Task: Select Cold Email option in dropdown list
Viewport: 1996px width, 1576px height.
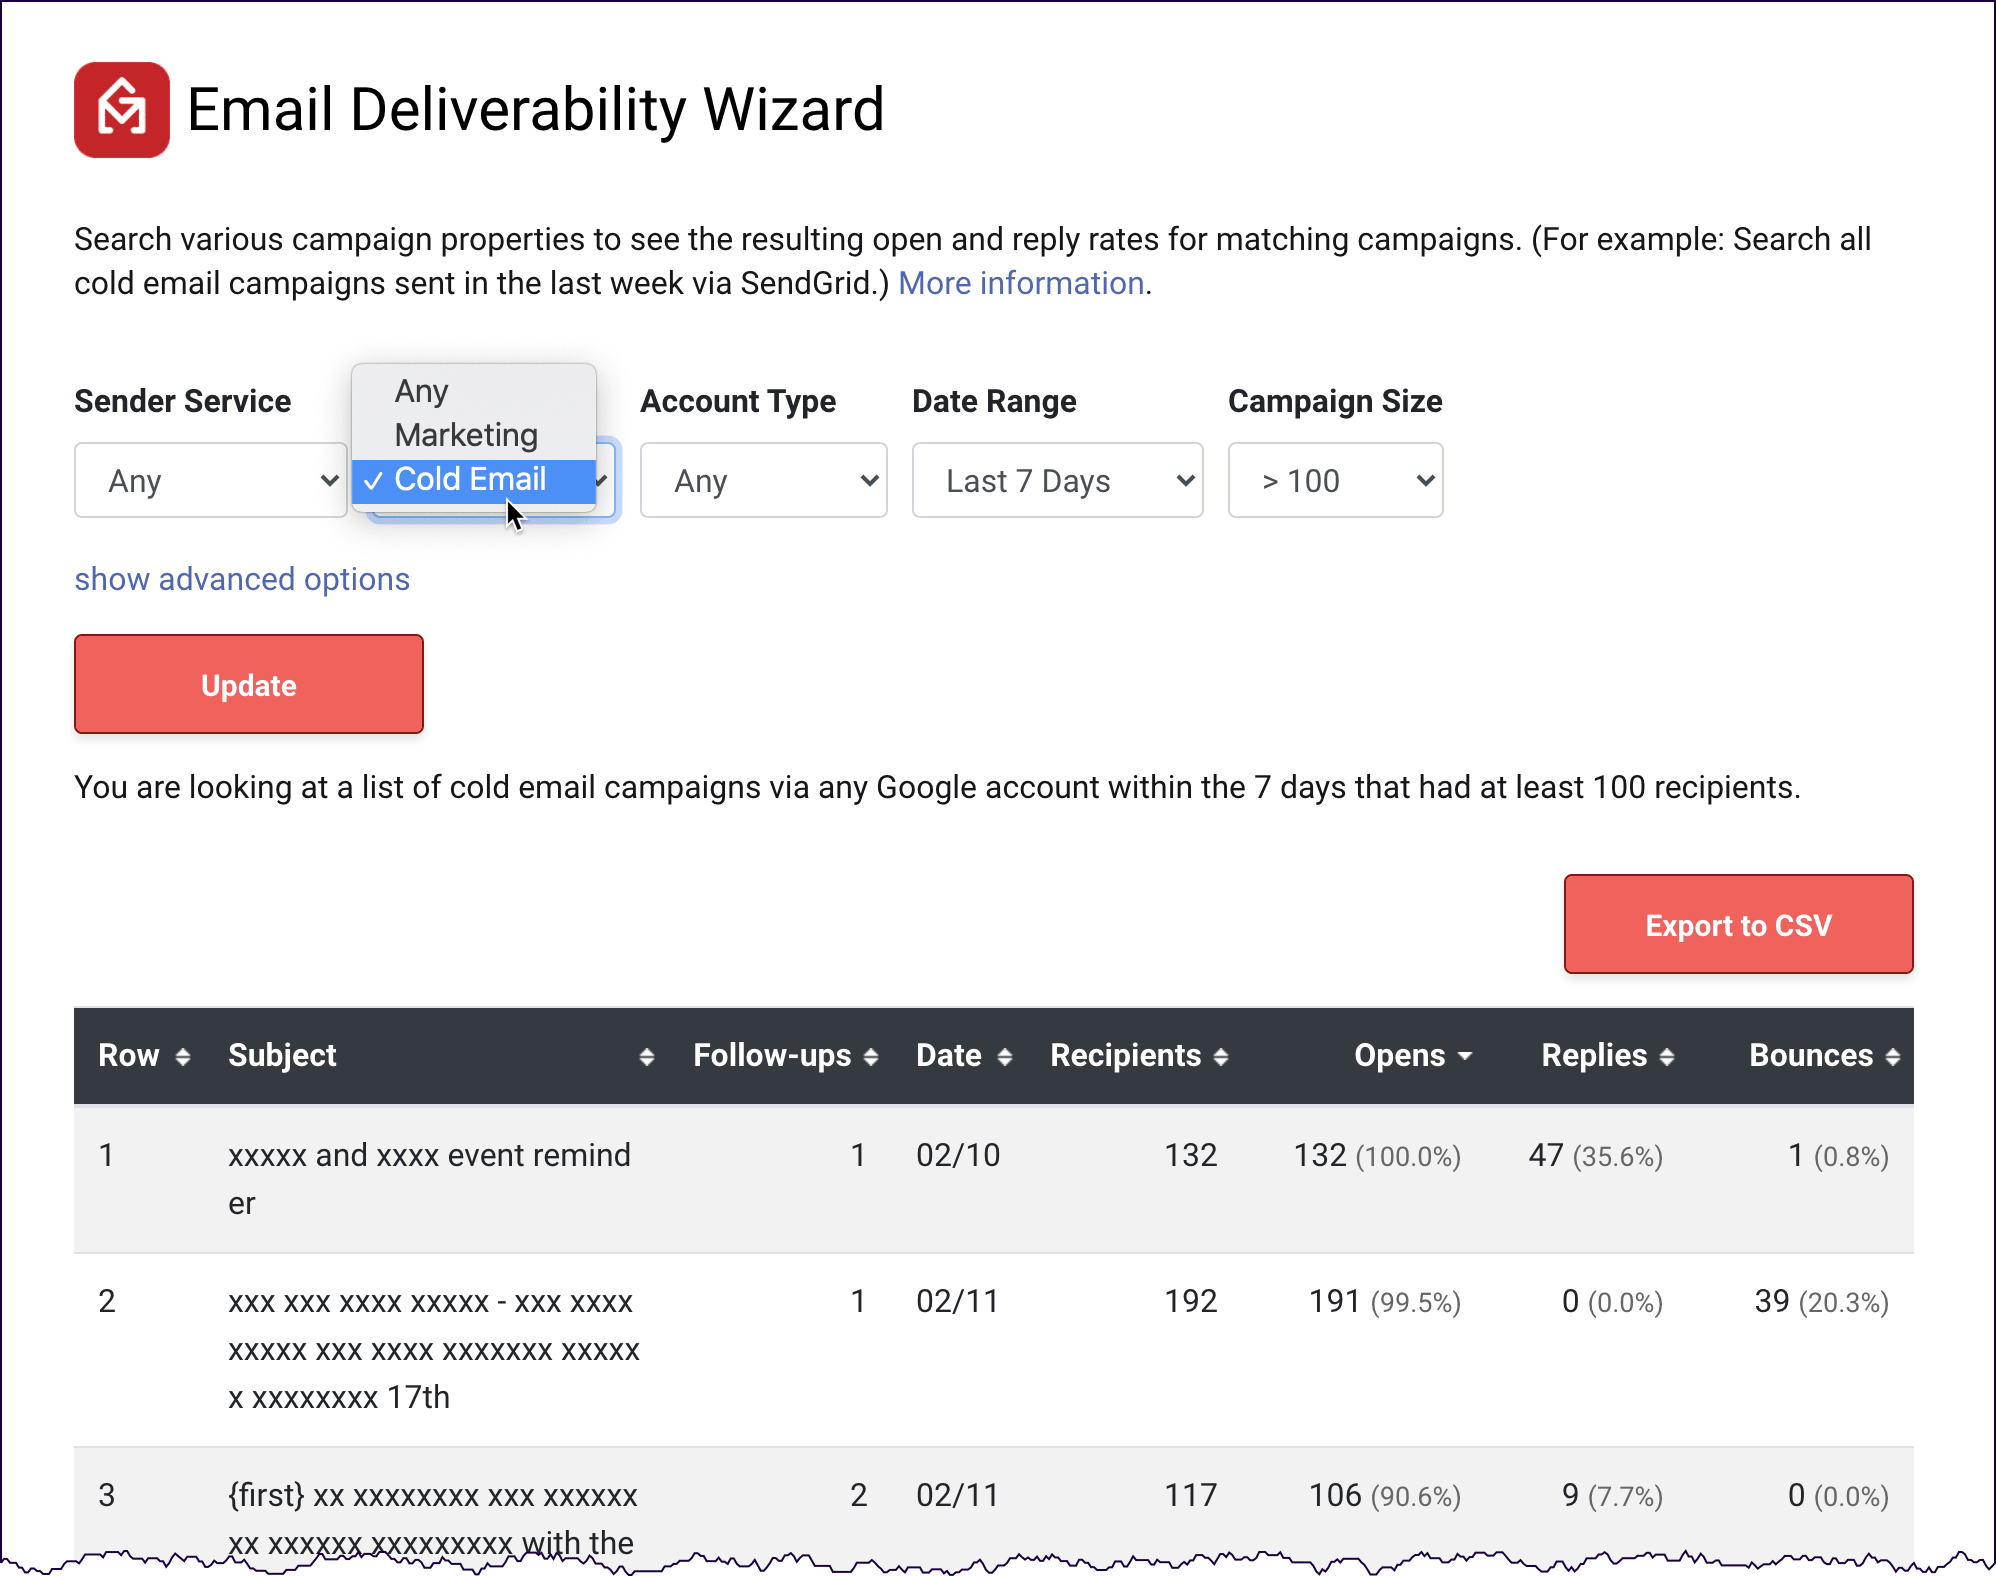Action: tap(474, 480)
